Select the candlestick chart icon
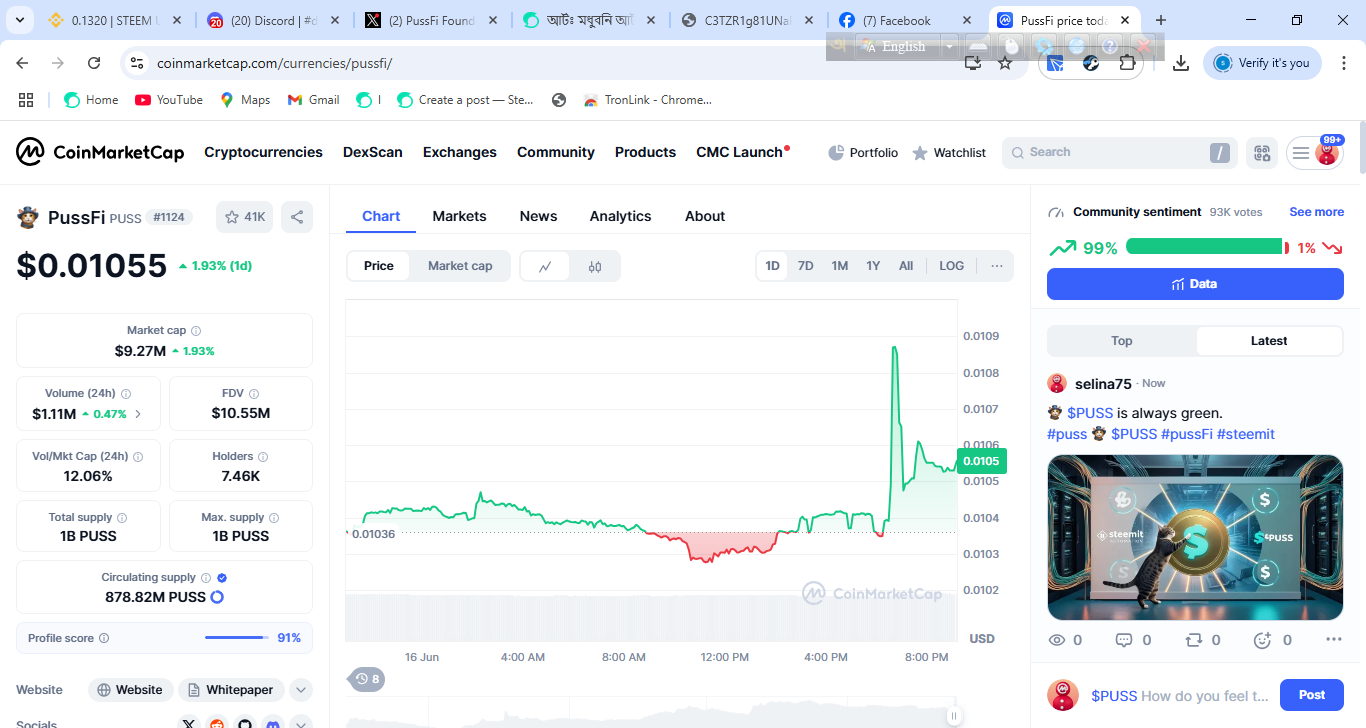1366x728 pixels. 595,266
